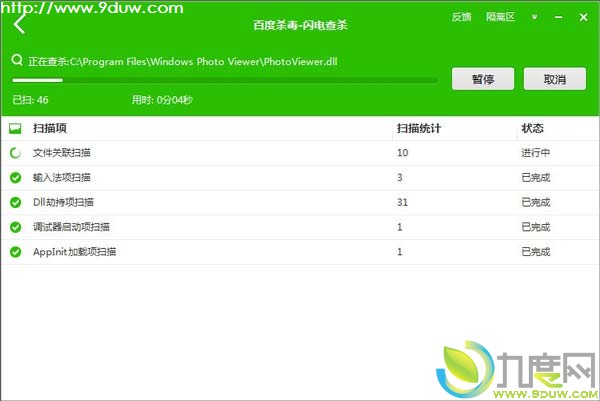The width and height of the screenshot is (600, 401).
Task: Click the green check for Dll劫持项扫描
Action: [15, 202]
